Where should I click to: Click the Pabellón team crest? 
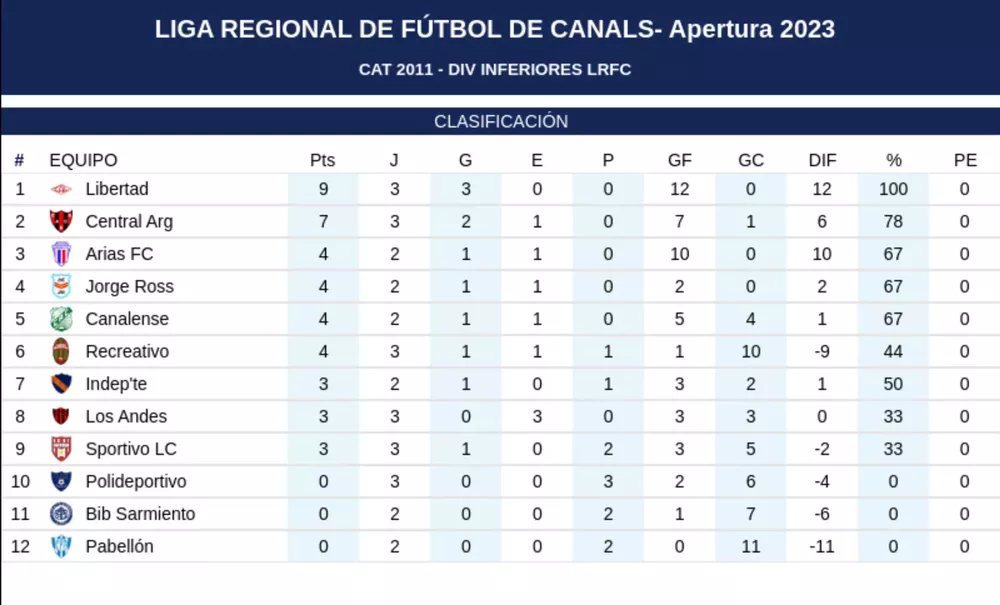coord(62,547)
